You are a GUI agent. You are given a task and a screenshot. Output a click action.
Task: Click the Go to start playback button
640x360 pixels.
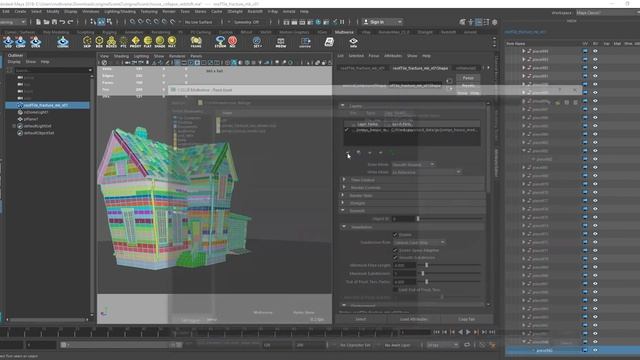click(x=436, y=332)
